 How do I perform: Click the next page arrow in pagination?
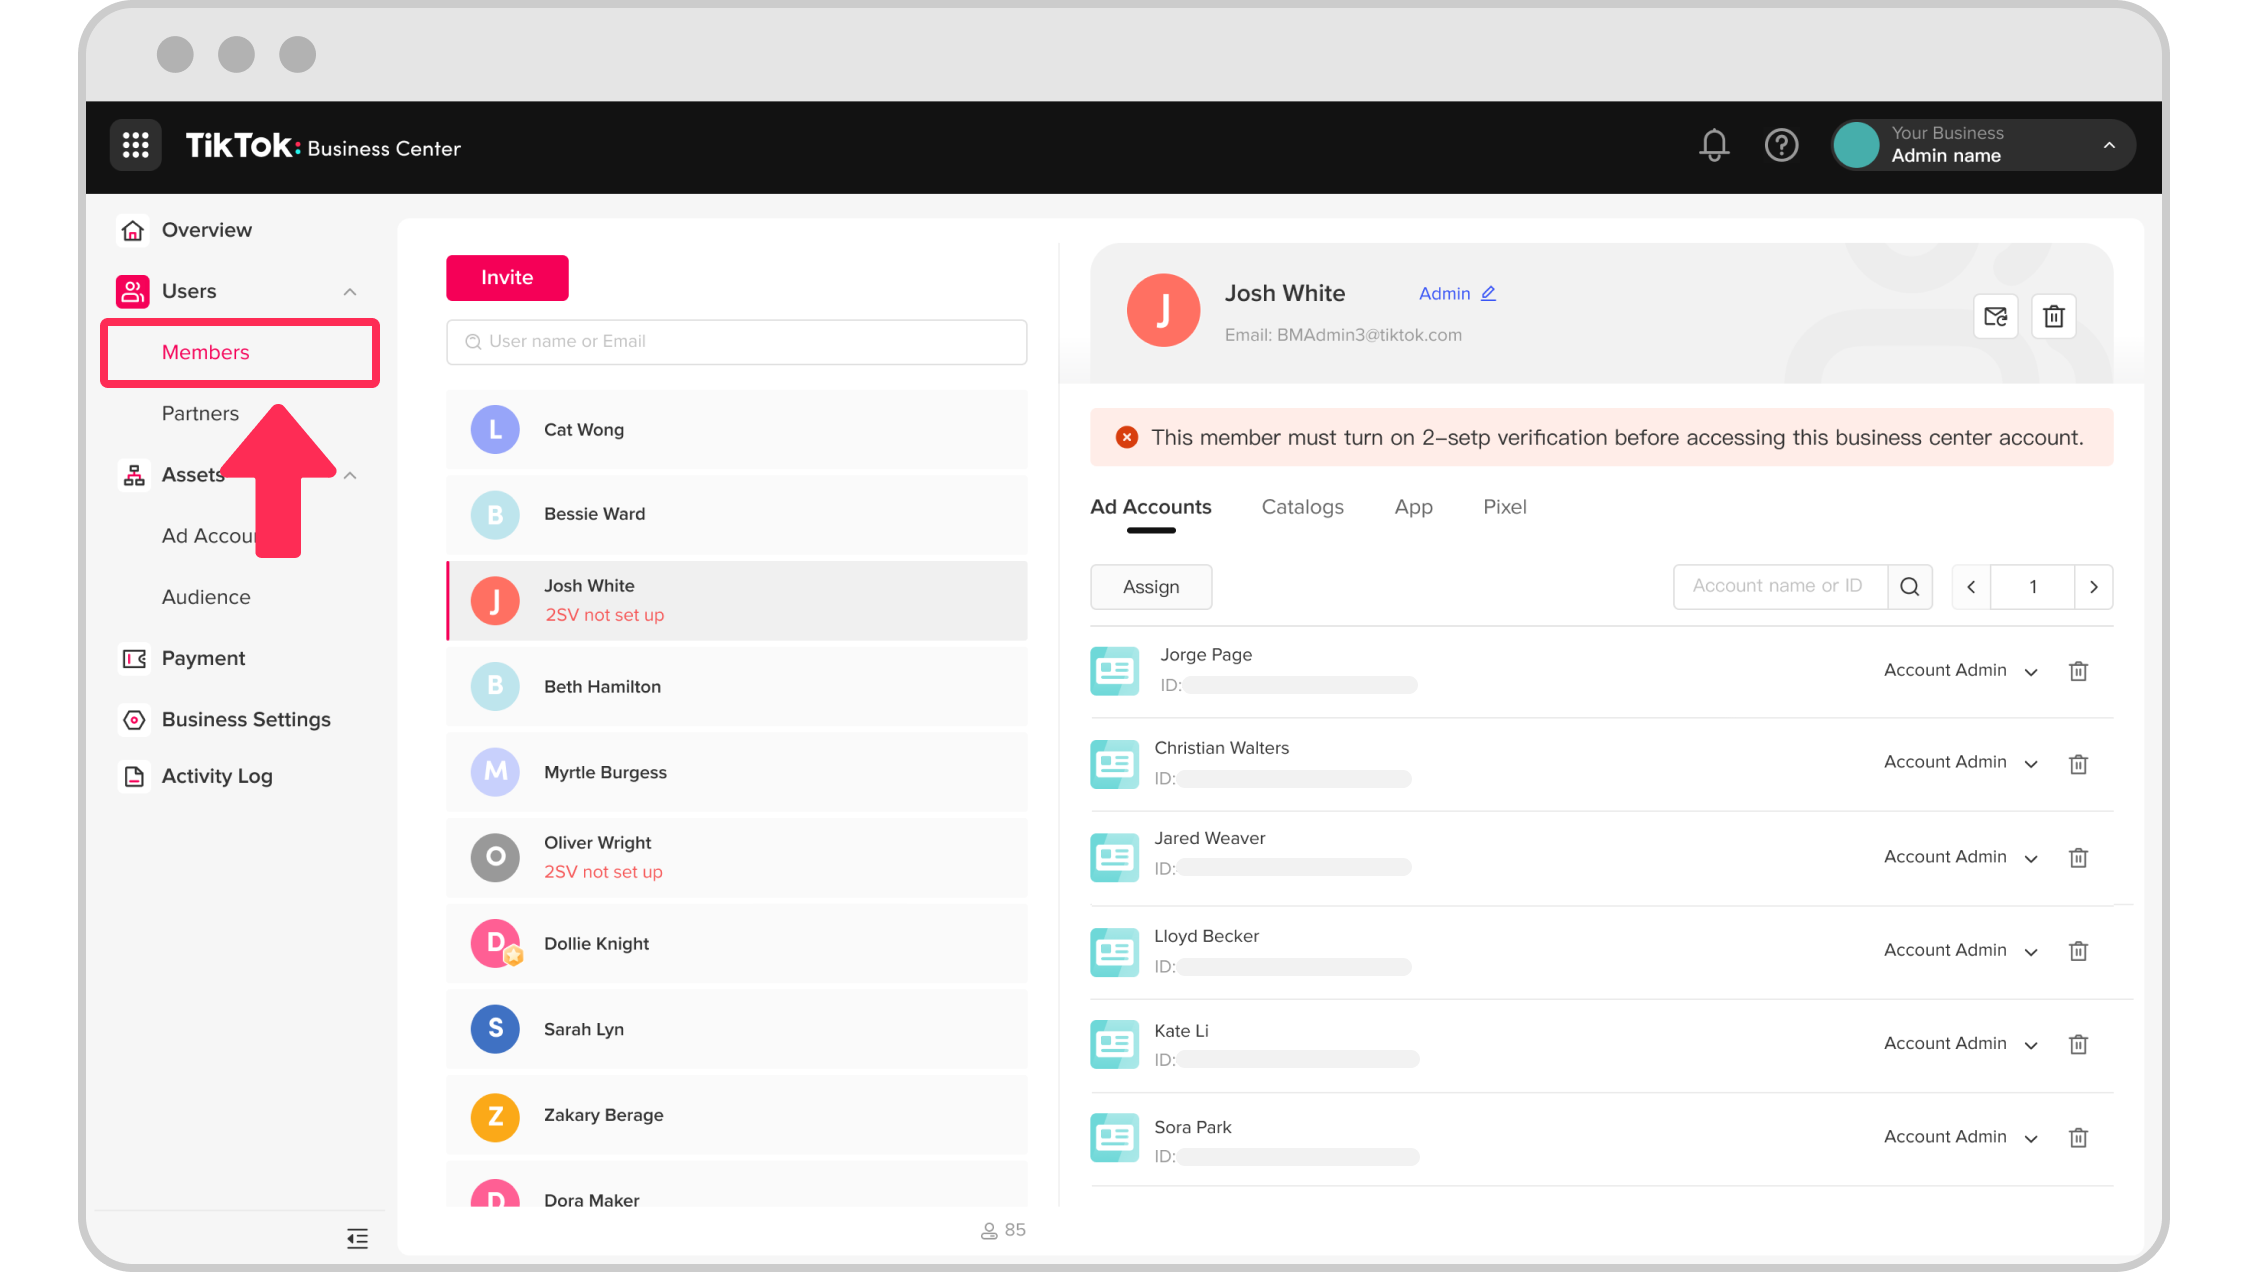click(x=2095, y=587)
